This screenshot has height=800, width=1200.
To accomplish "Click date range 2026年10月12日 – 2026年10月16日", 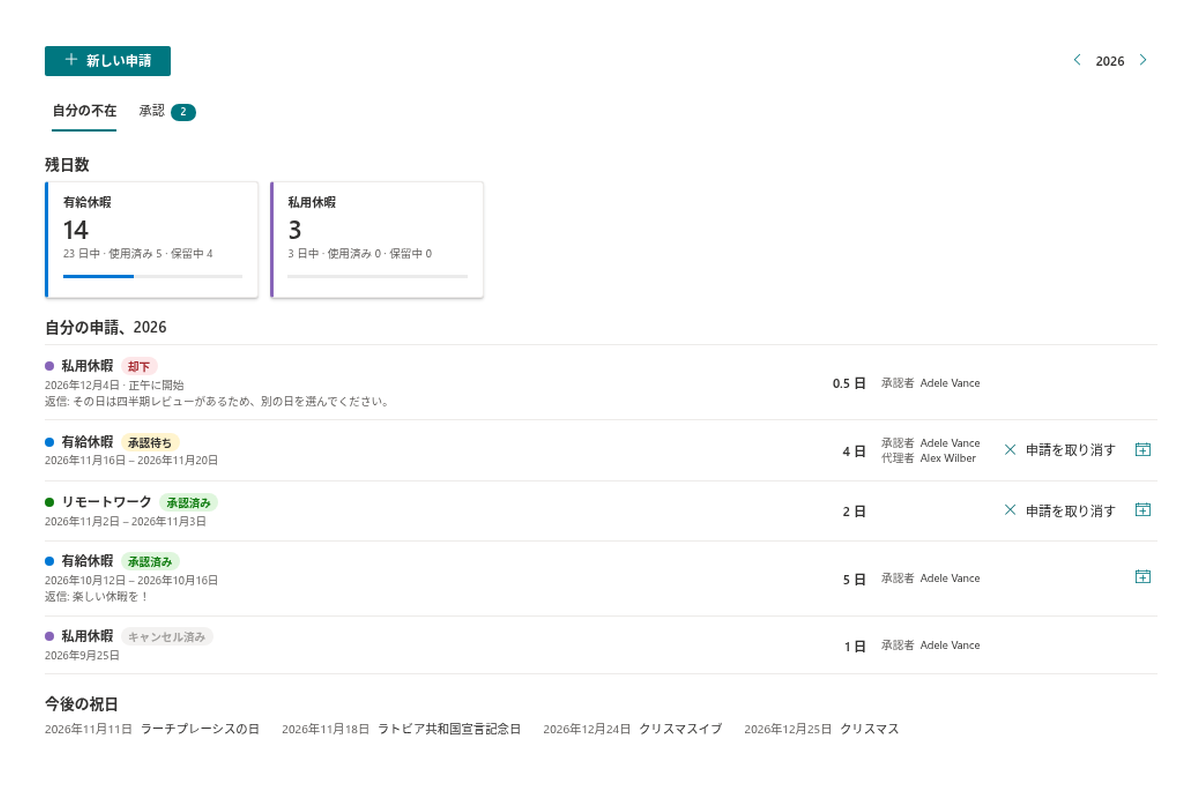I will [x=131, y=580].
